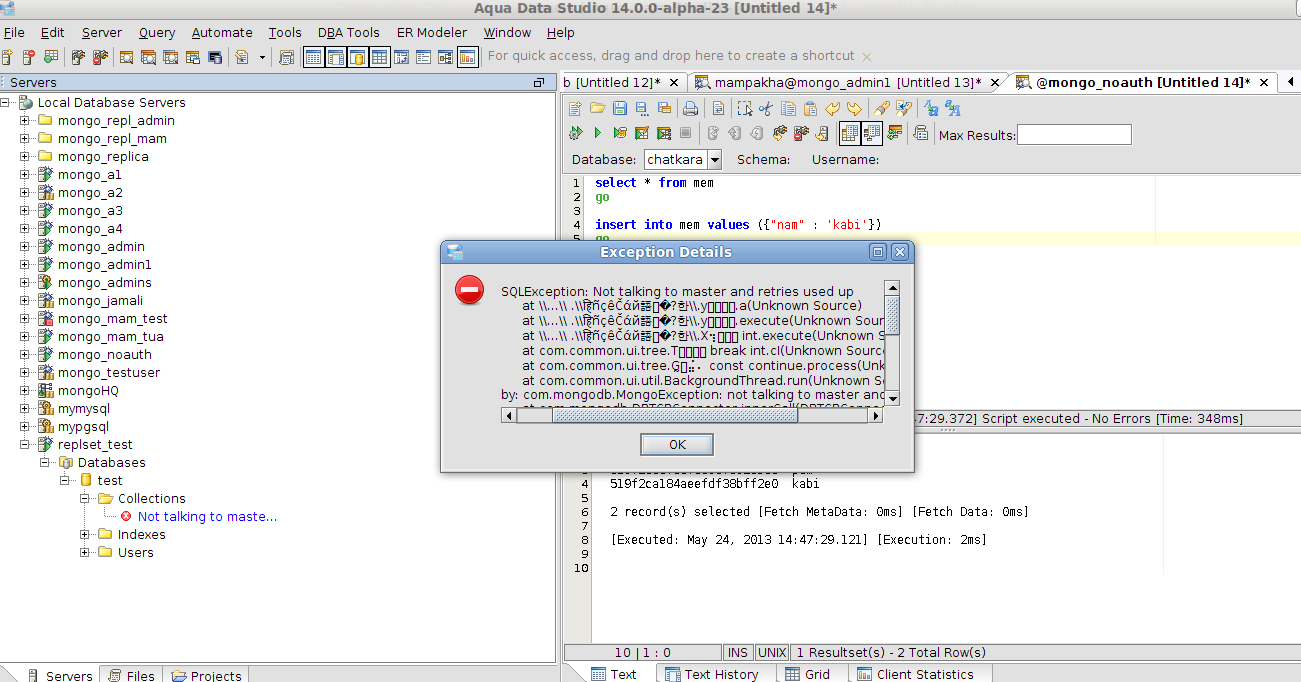Toggle the database cylinder view button in main toolbar

click(357, 57)
